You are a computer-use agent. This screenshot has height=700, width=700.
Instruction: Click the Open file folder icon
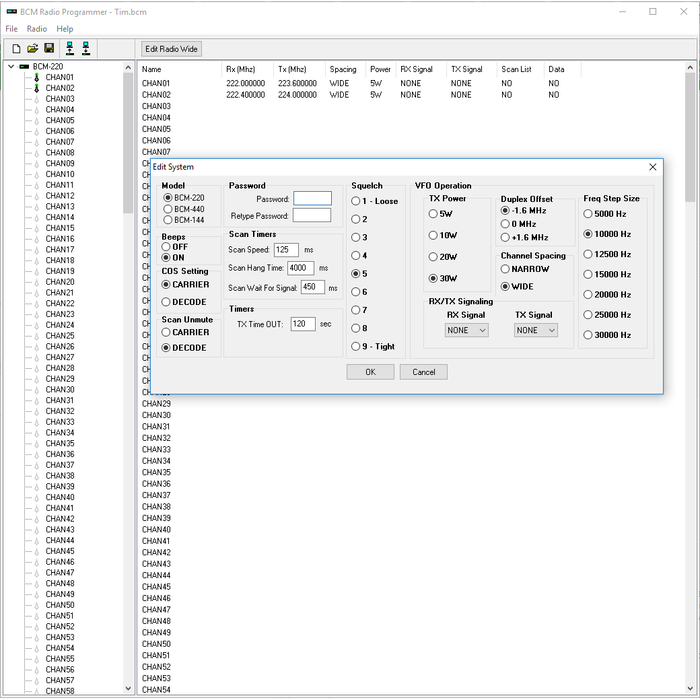[x=32, y=48]
